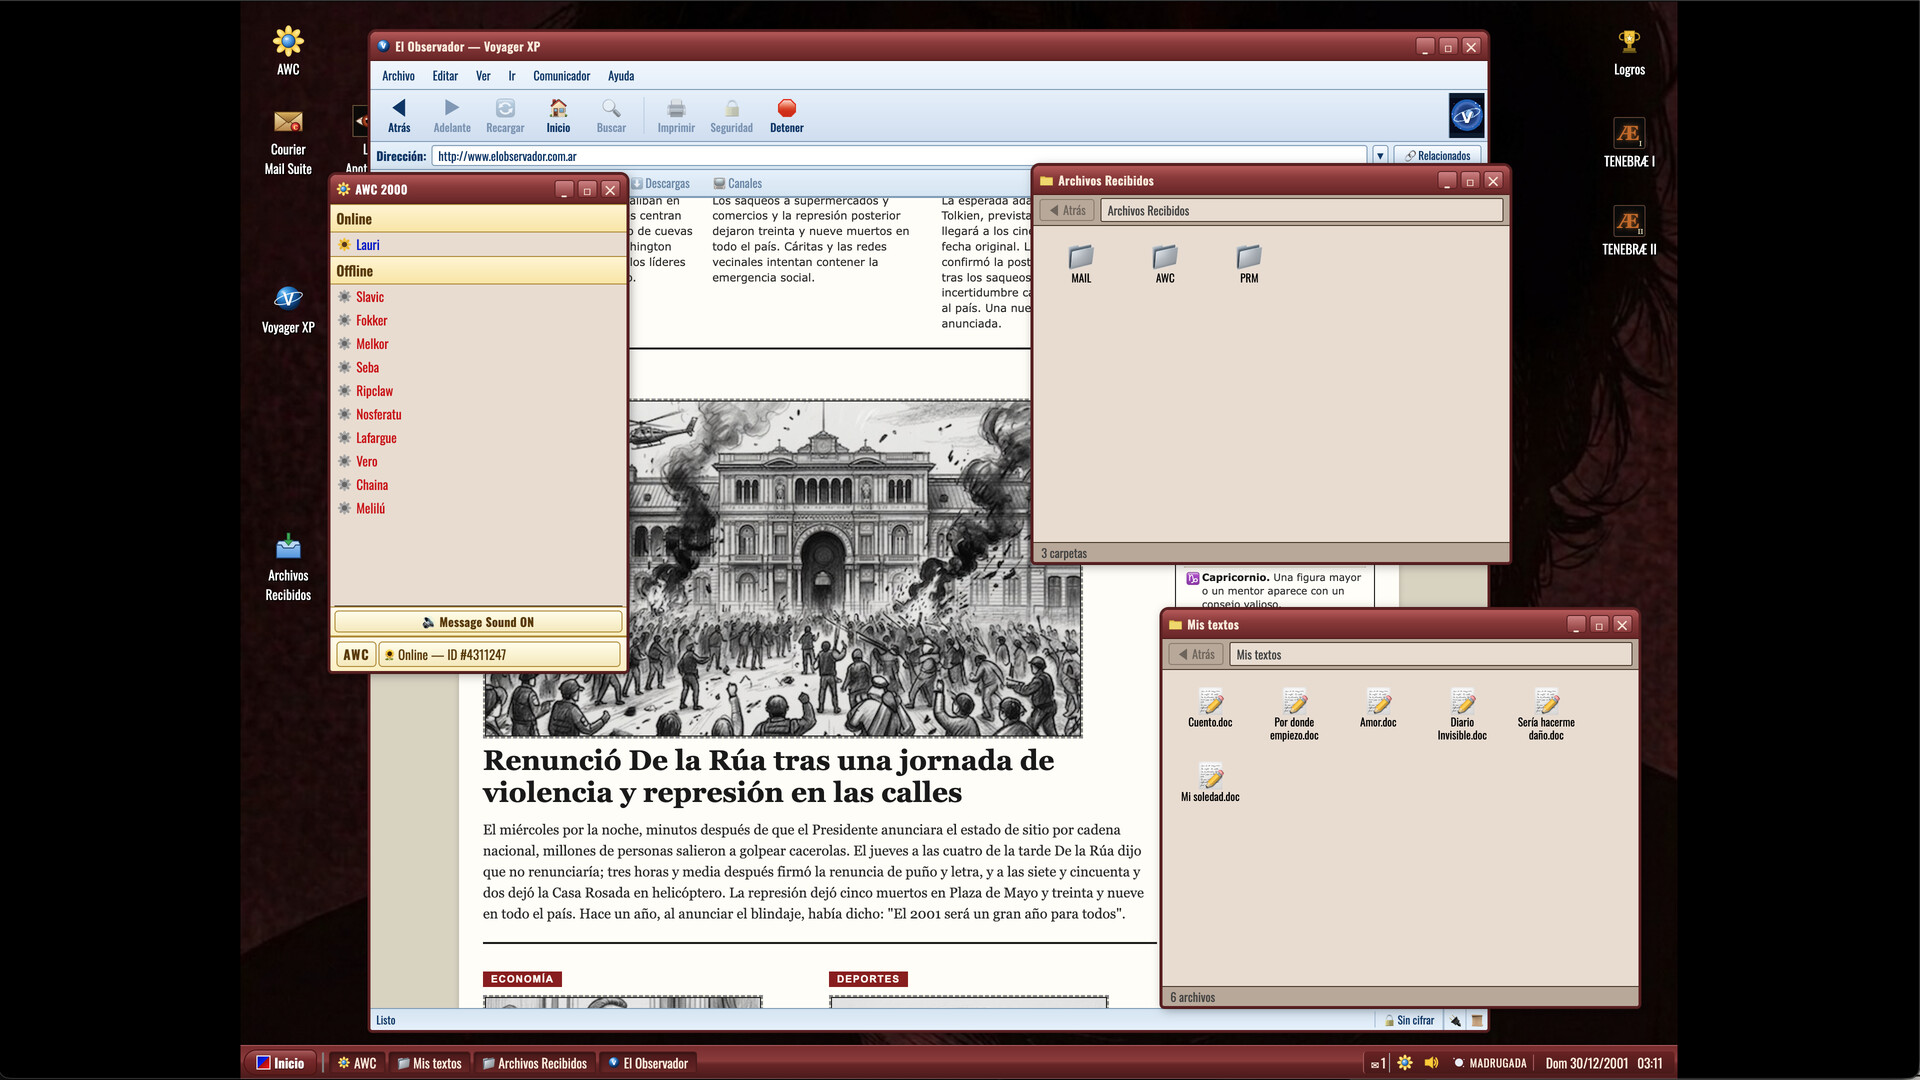The width and height of the screenshot is (1920, 1080).
Task: Open the Ayuda menu
Action: 621,76
